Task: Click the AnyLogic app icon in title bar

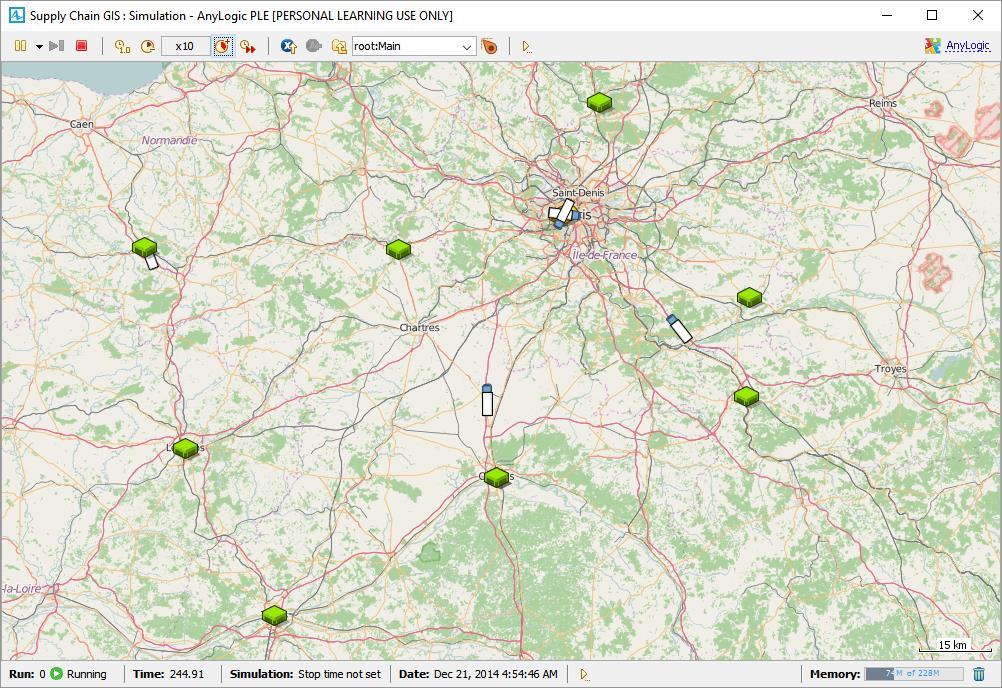Action: 17,15
